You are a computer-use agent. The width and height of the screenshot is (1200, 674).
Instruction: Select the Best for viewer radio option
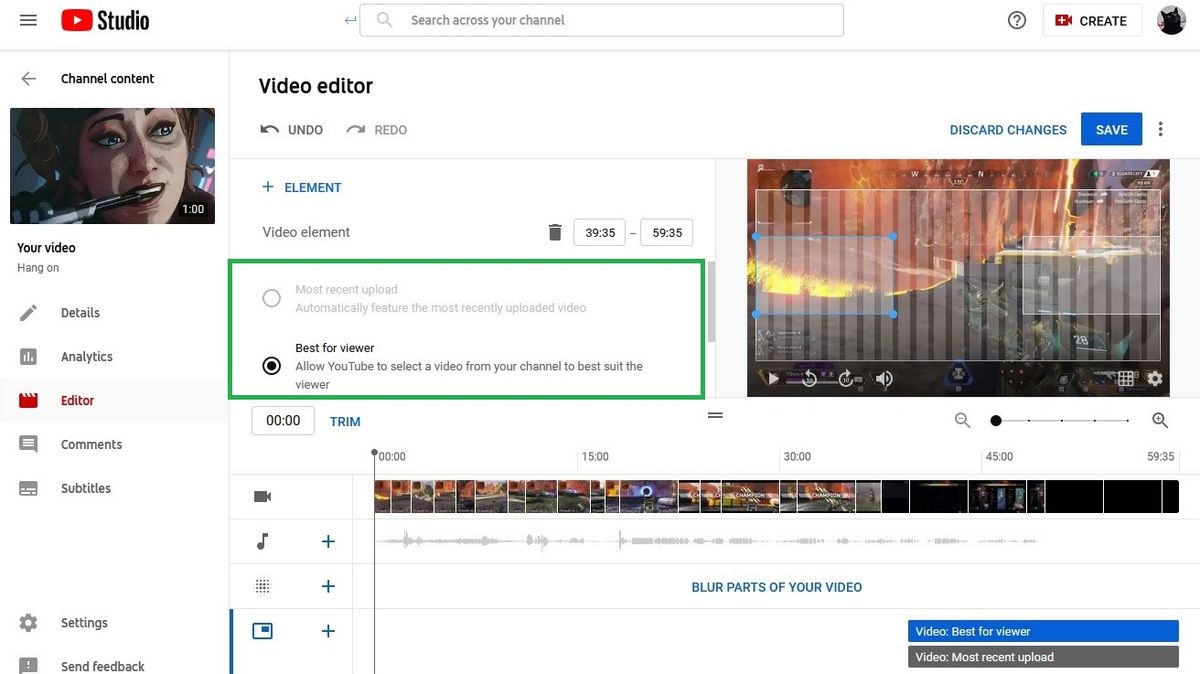coord(271,366)
